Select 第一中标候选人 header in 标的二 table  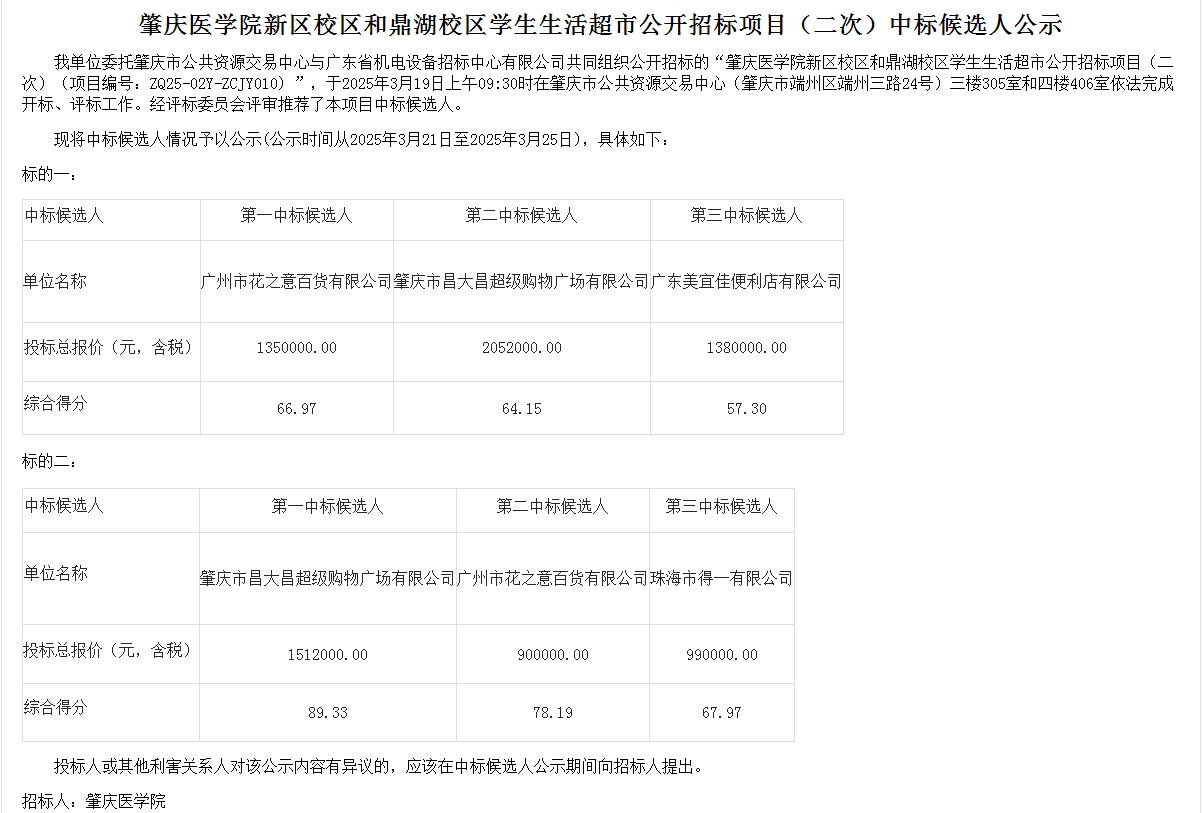coord(327,507)
